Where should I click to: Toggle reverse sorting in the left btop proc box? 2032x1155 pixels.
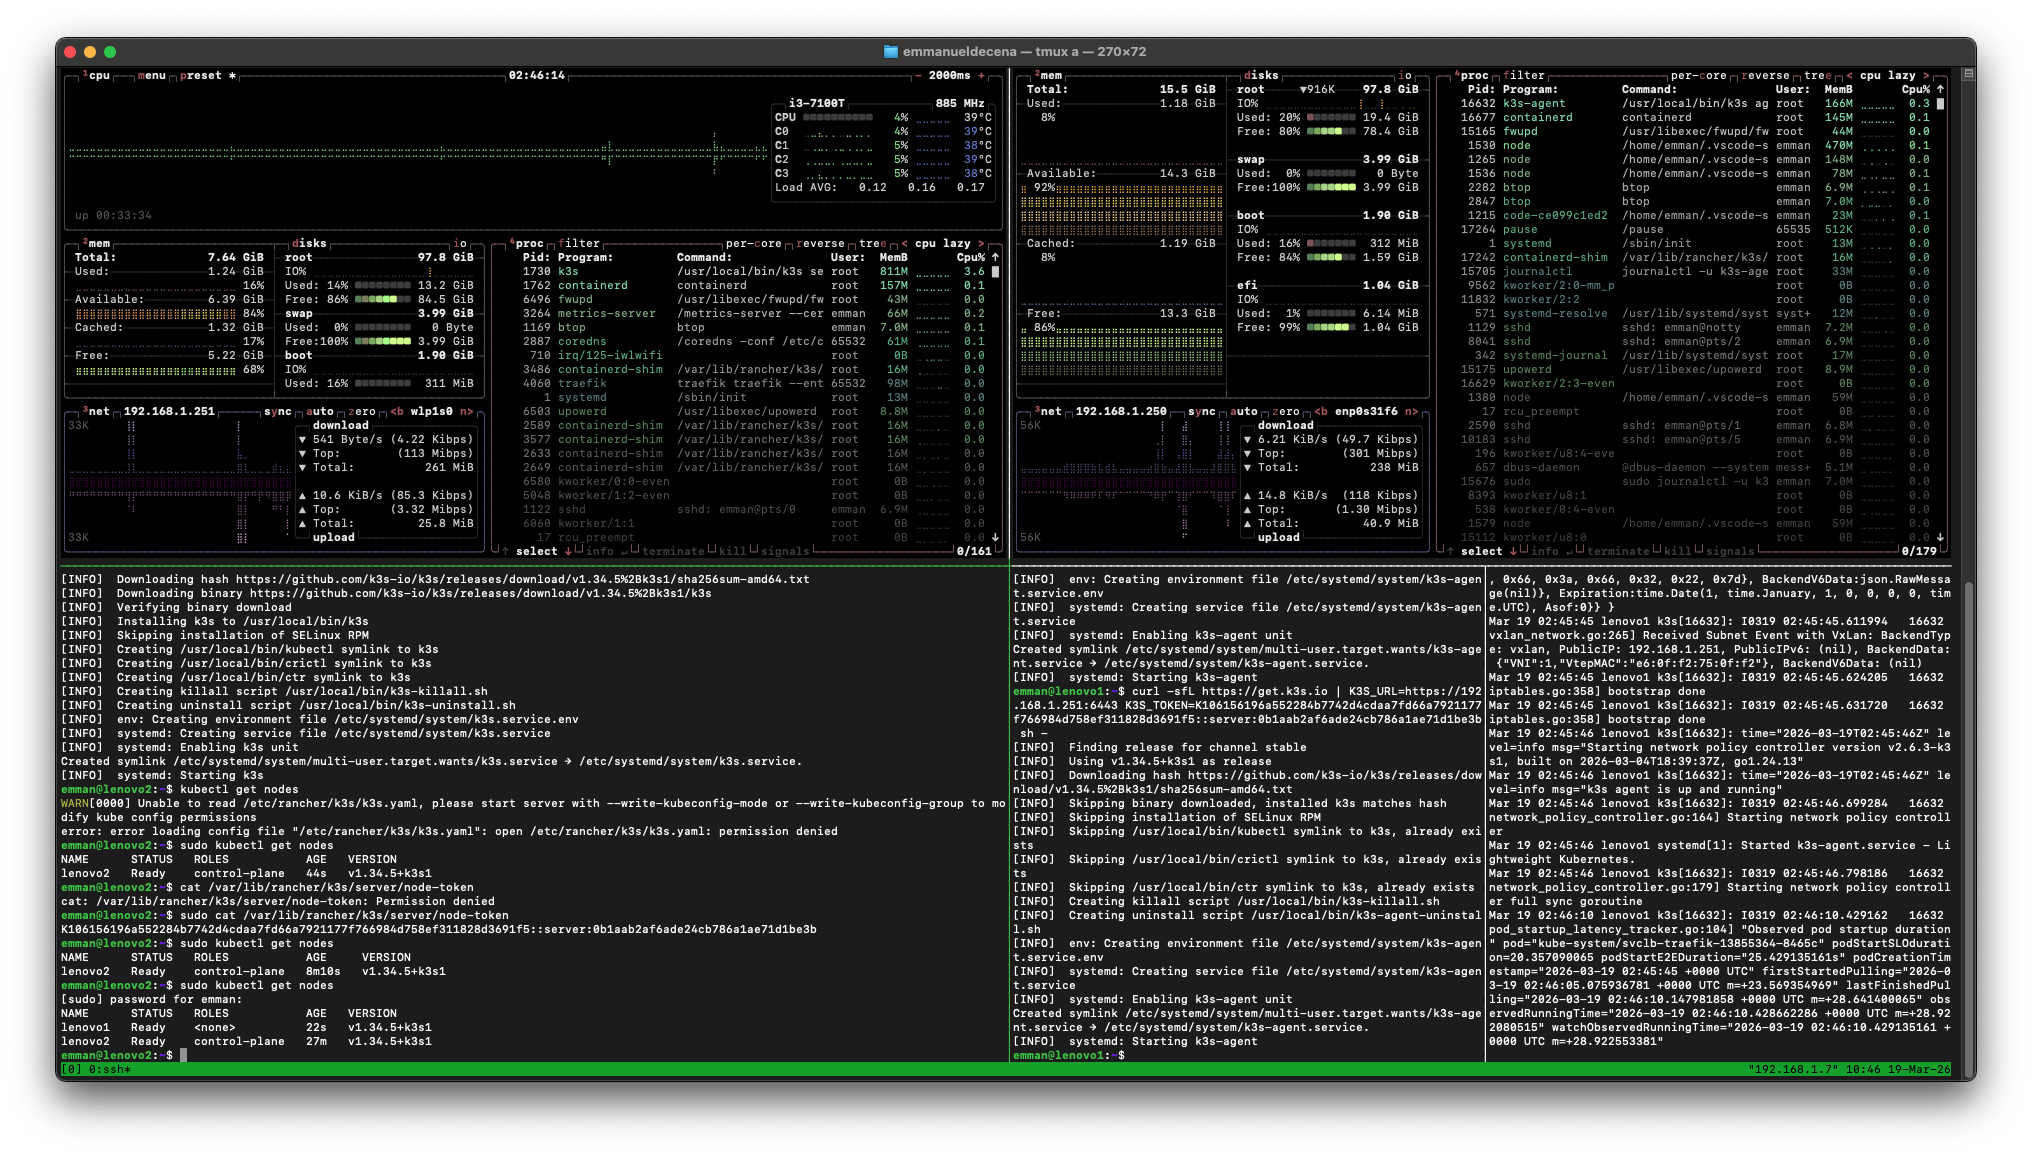820,243
